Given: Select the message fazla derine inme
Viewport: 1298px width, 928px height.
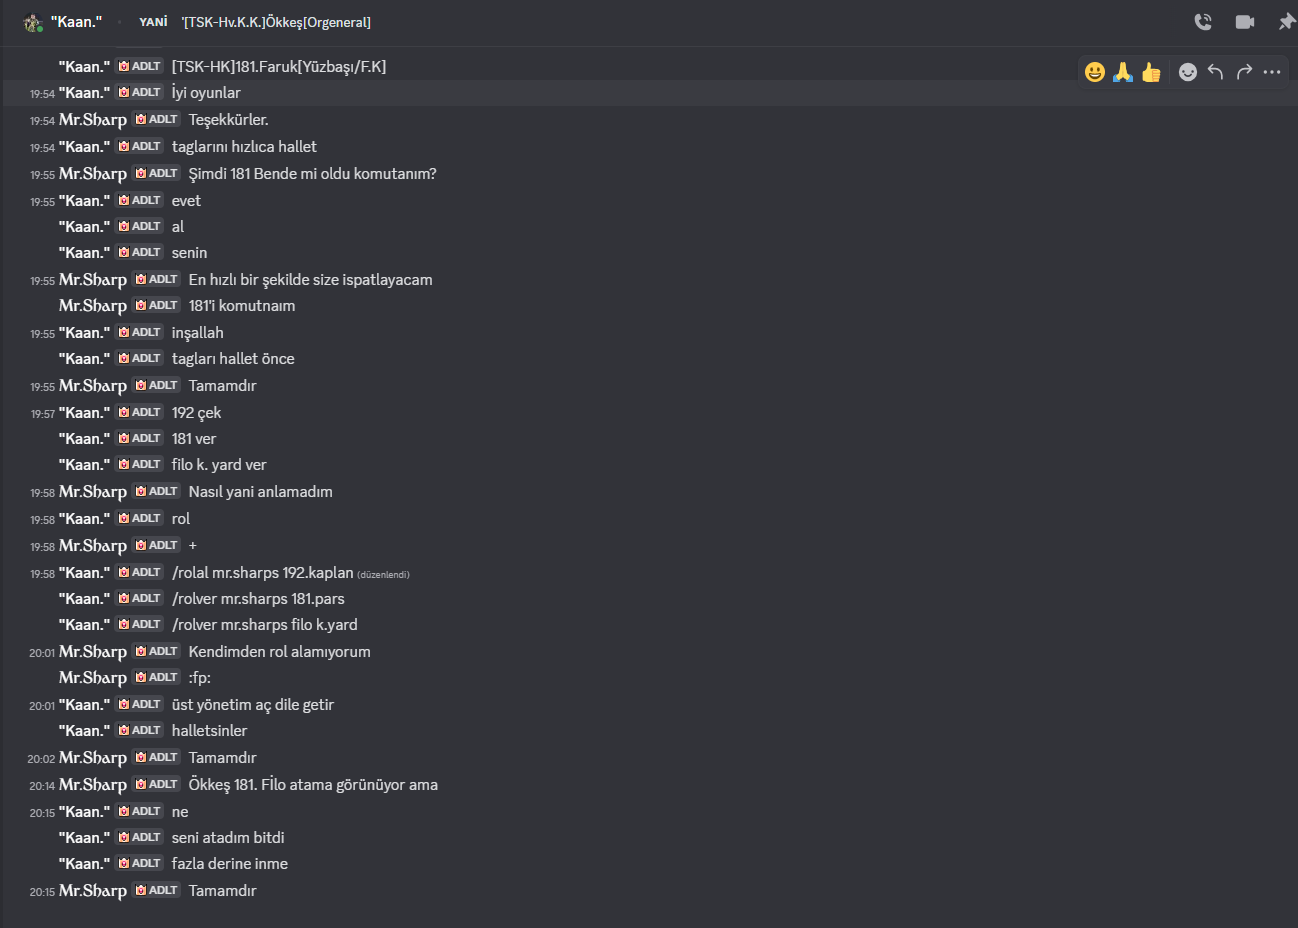Looking at the screenshot, I should [x=230, y=864].
